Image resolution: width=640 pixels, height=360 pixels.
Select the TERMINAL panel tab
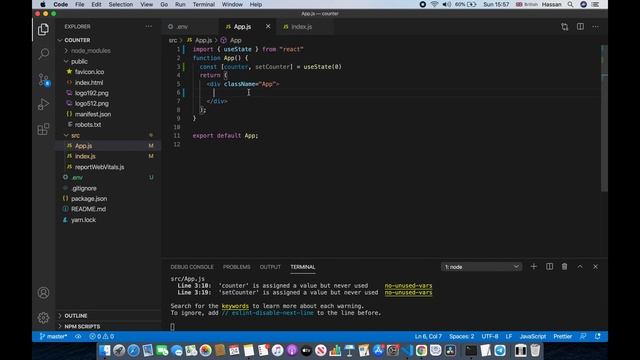[x=303, y=267]
